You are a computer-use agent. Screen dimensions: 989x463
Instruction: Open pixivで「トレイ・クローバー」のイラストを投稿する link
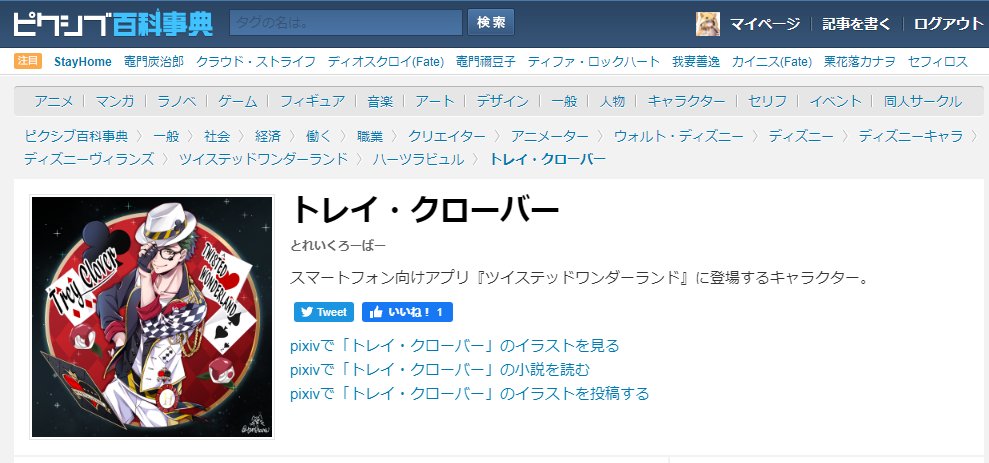tap(469, 394)
